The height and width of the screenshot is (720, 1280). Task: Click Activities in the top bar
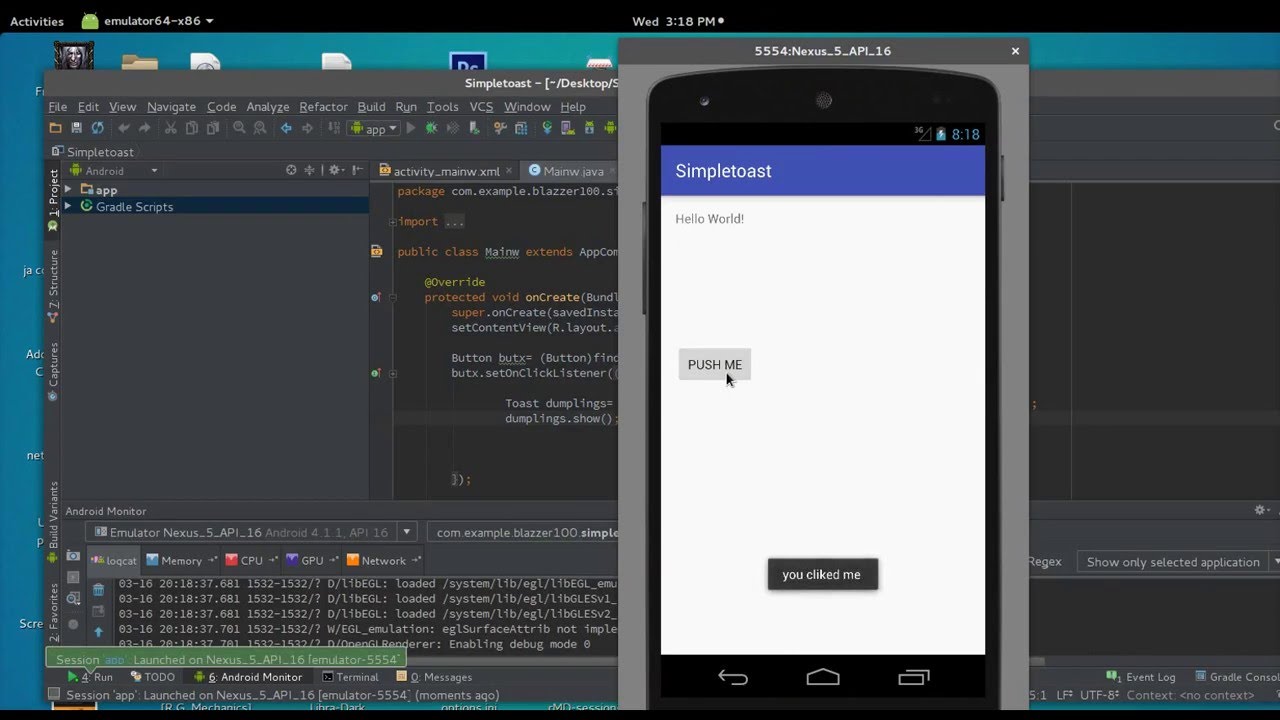coord(37,21)
